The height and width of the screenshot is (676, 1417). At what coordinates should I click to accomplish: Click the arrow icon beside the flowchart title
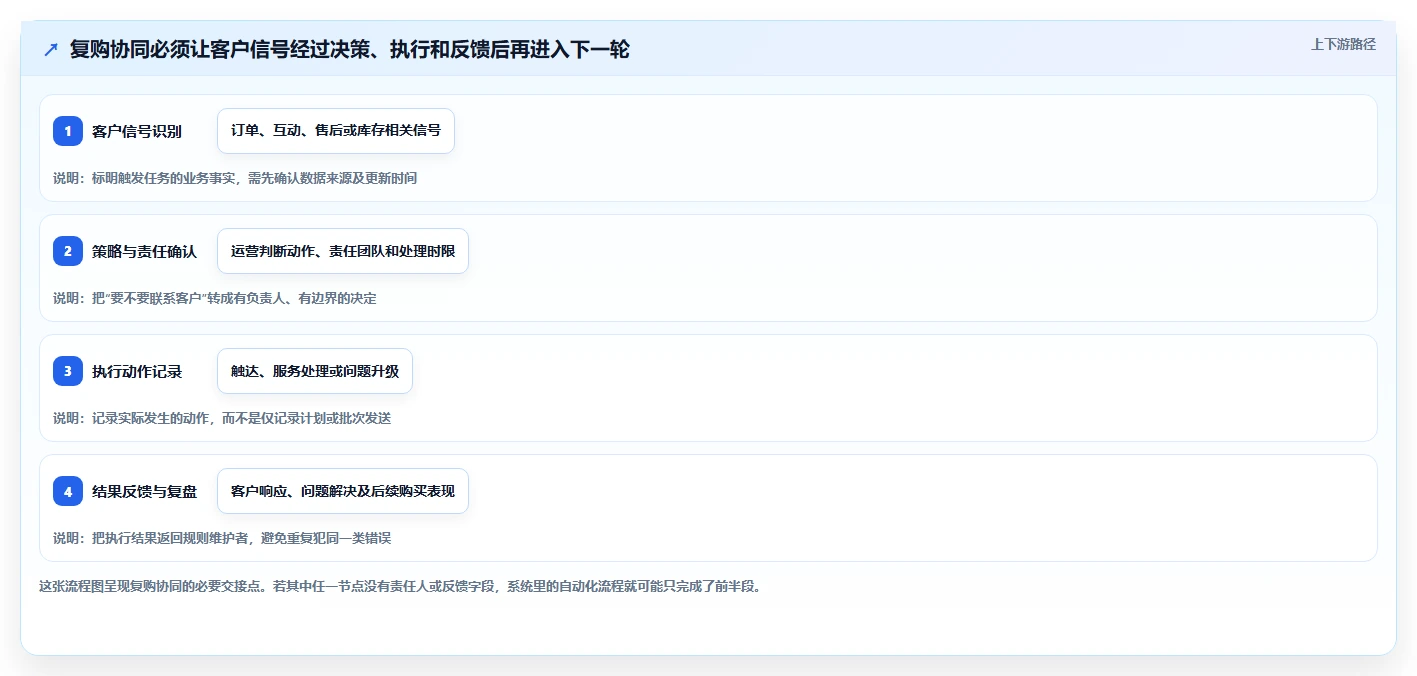(51, 50)
